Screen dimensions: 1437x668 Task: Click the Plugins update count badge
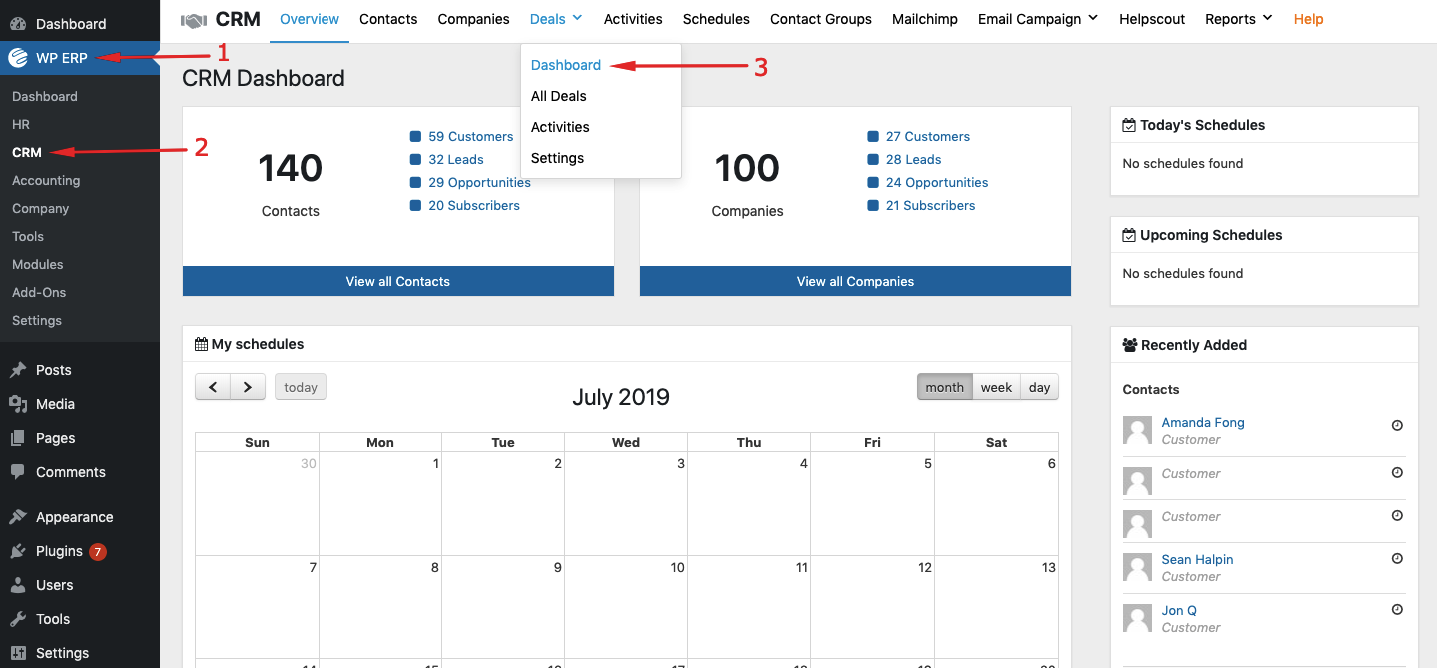97,552
